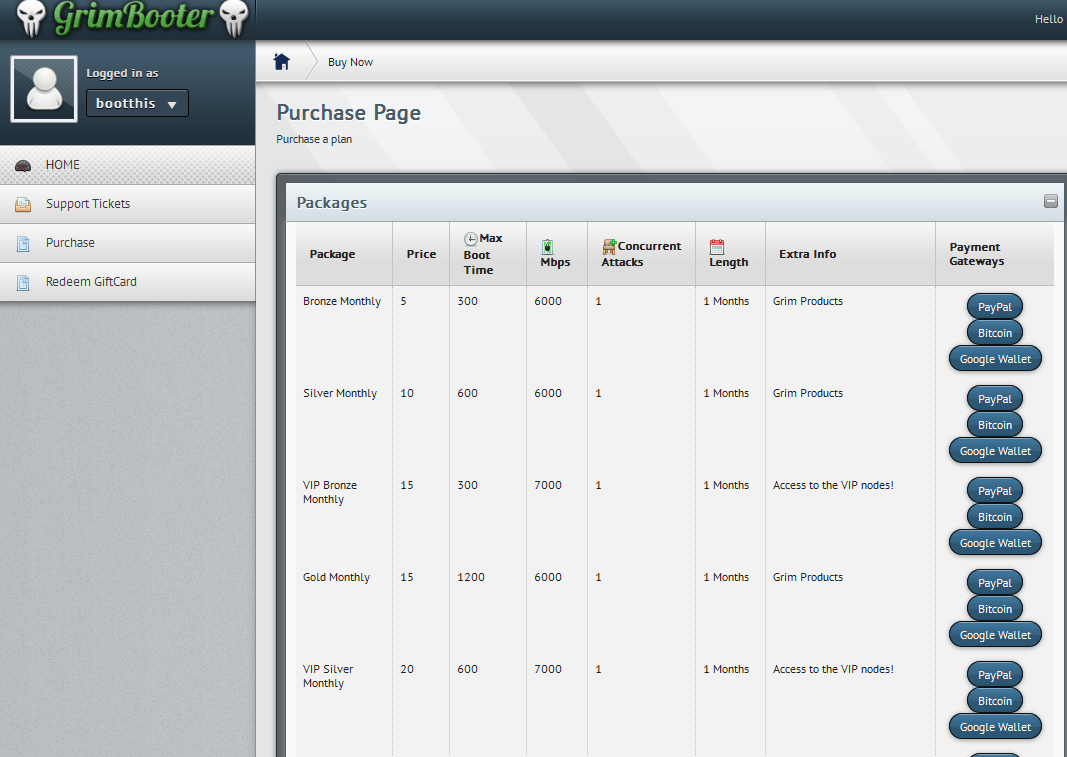1067x757 pixels.
Task: Click the Support Tickets inbox icon
Action: pyautogui.click(x=23, y=204)
